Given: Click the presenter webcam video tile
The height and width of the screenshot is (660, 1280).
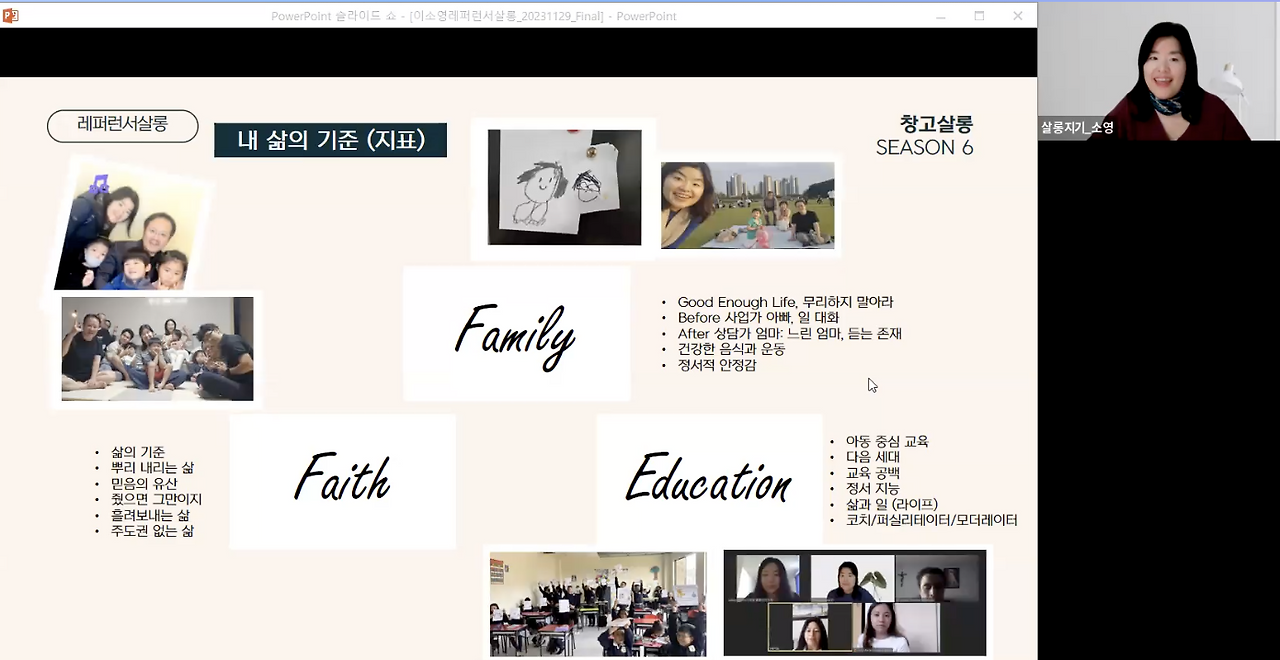Looking at the screenshot, I should point(1159,71).
